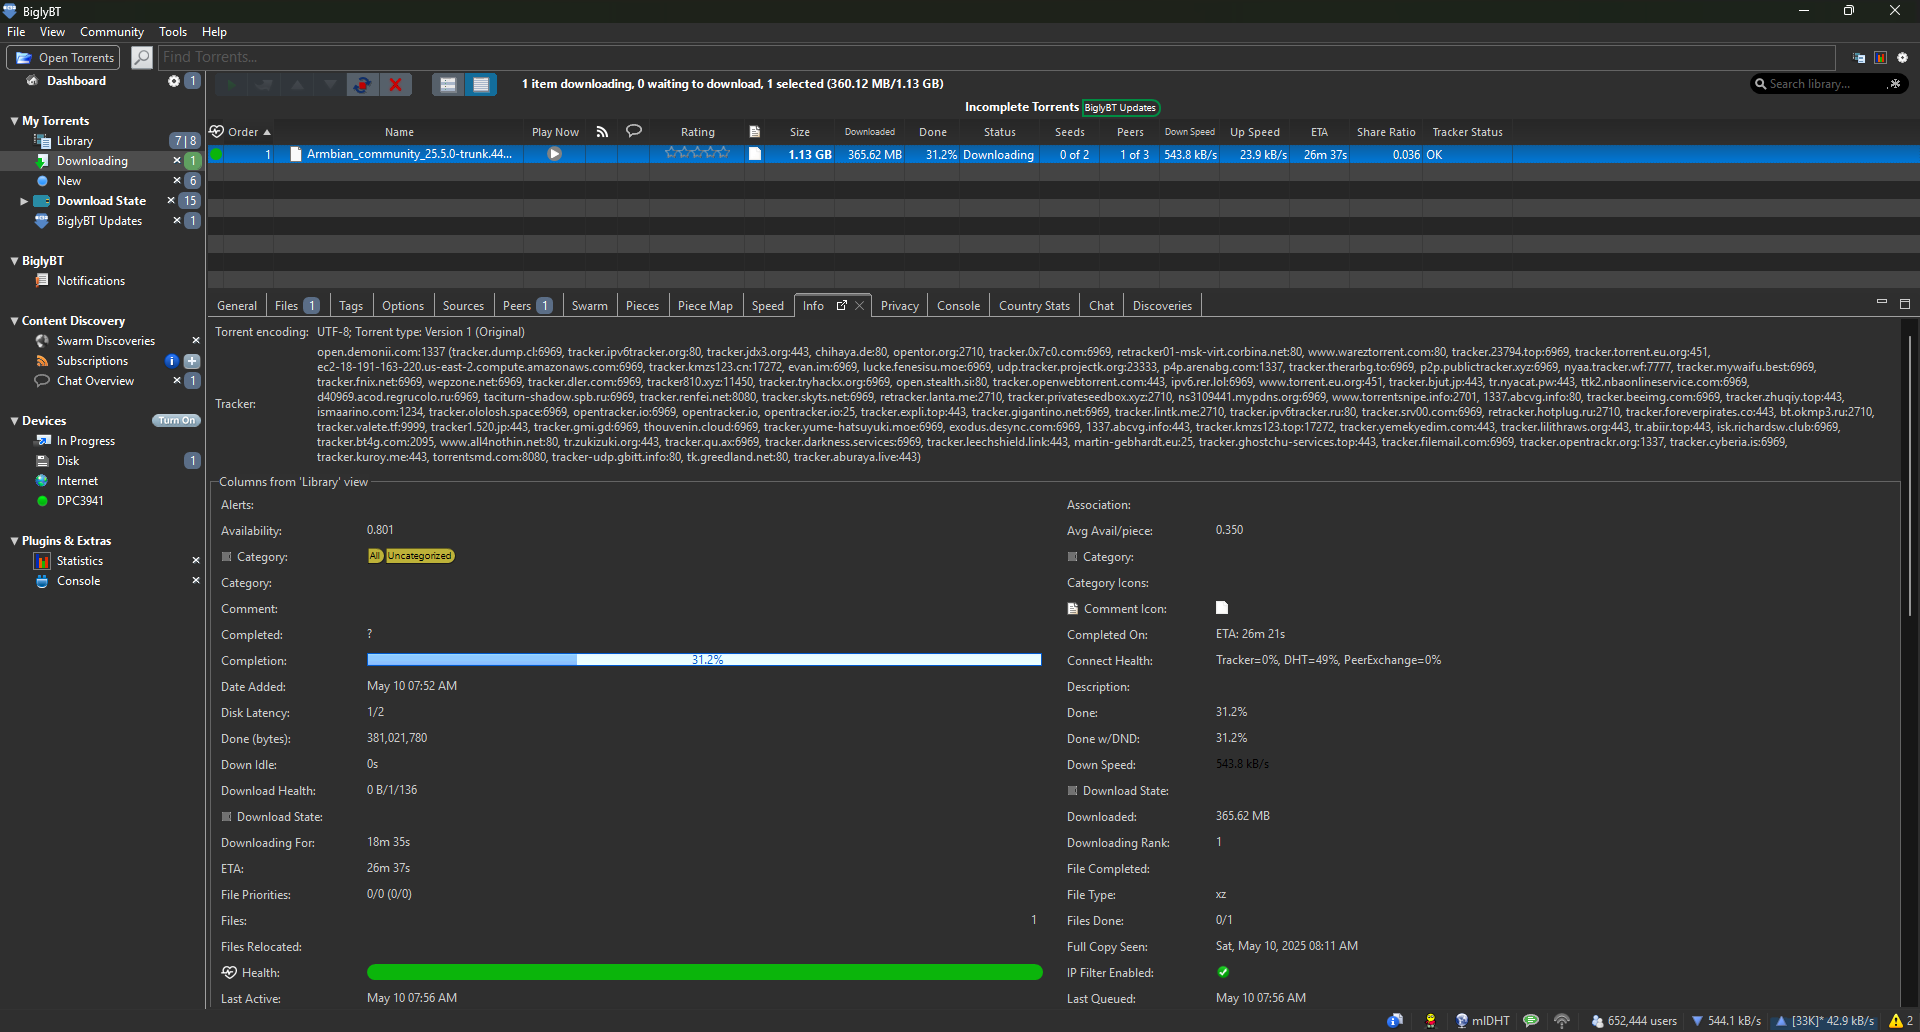Toggle the right Download State checkbox
1920x1032 pixels.
pos(1073,791)
